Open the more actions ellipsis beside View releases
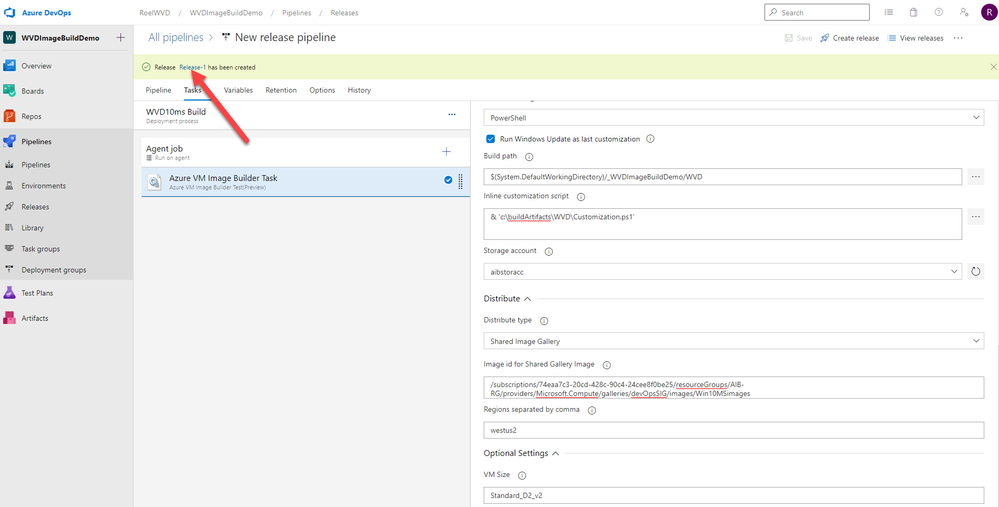The image size is (999, 507). [x=958, y=38]
